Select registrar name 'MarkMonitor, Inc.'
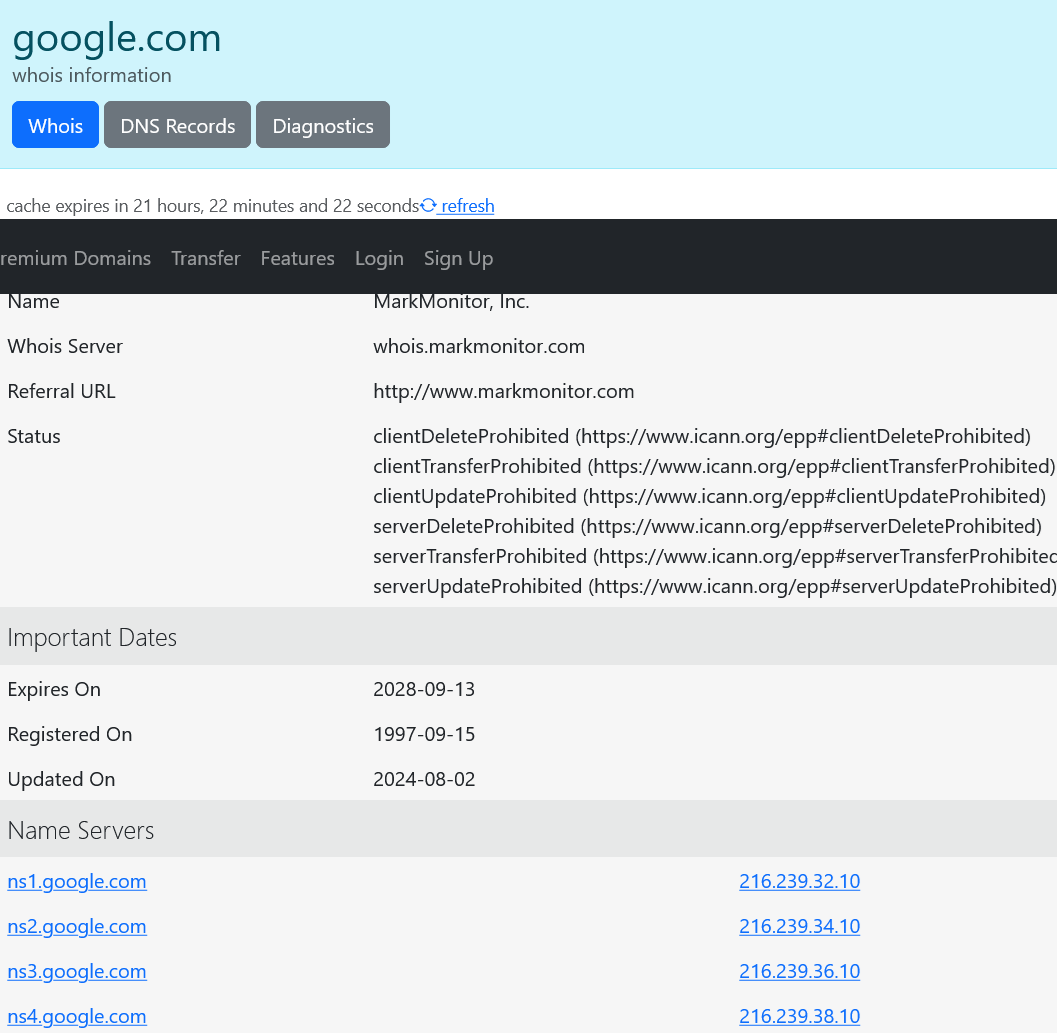Image resolution: width=1057 pixels, height=1033 pixels. pyautogui.click(x=452, y=301)
